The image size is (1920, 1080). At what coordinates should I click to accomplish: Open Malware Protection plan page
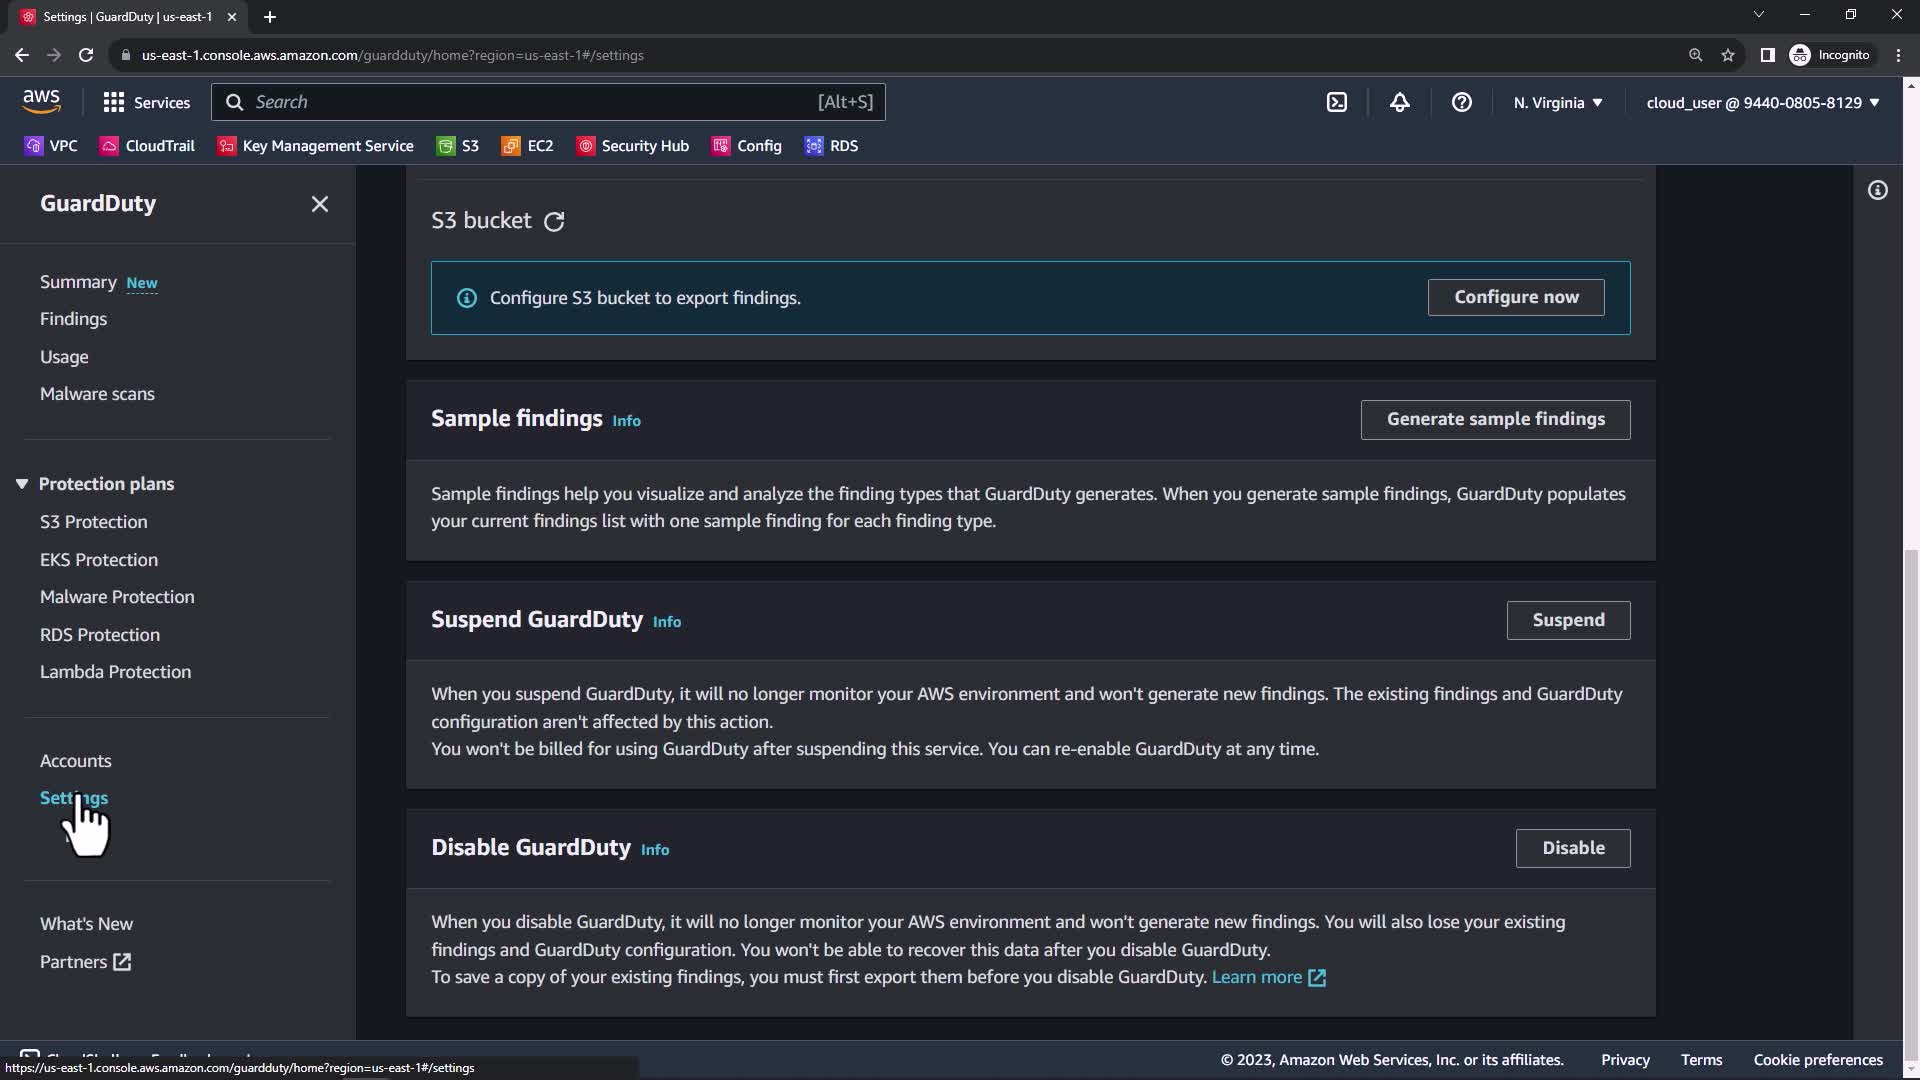pos(117,597)
